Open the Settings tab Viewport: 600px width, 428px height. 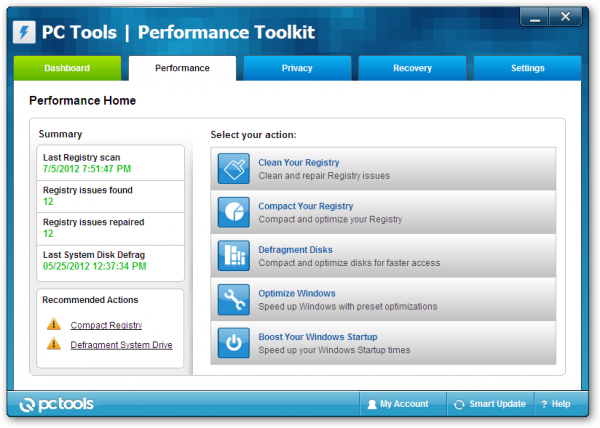click(x=528, y=68)
